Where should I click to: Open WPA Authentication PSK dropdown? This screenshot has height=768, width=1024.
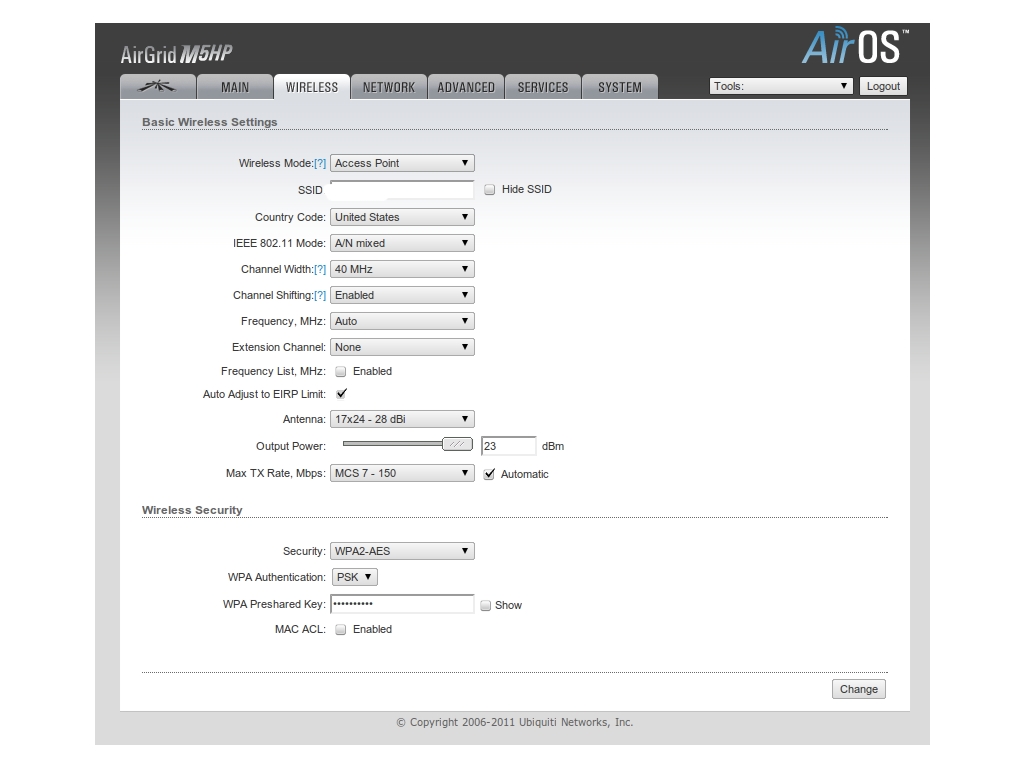(355, 577)
